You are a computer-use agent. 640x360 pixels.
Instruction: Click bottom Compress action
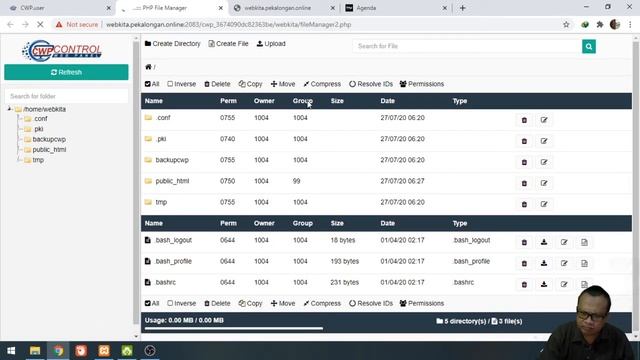[x=322, y=303]
